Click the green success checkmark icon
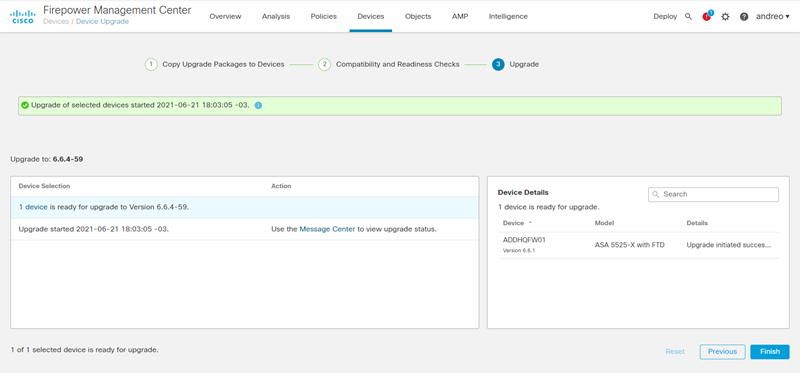Viewport: 800px width, 373px height. pos(25,106)
